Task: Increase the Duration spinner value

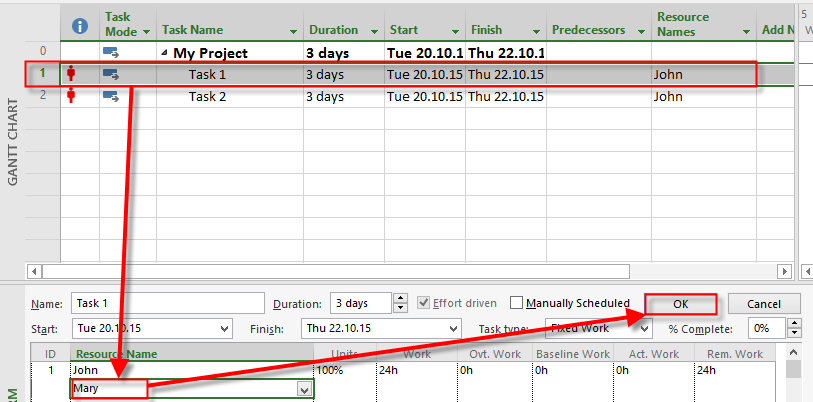Action: click(x=400, y=299)
